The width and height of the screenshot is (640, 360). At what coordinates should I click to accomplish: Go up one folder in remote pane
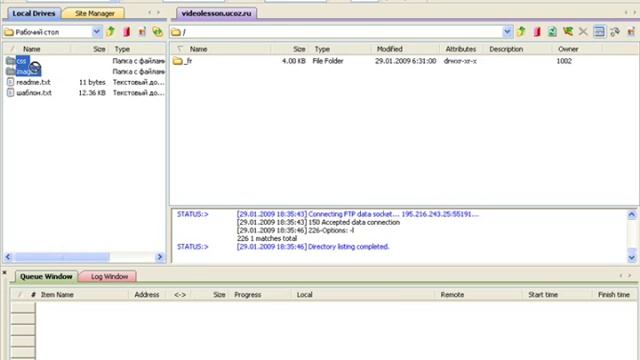click(x=521, y=31)
